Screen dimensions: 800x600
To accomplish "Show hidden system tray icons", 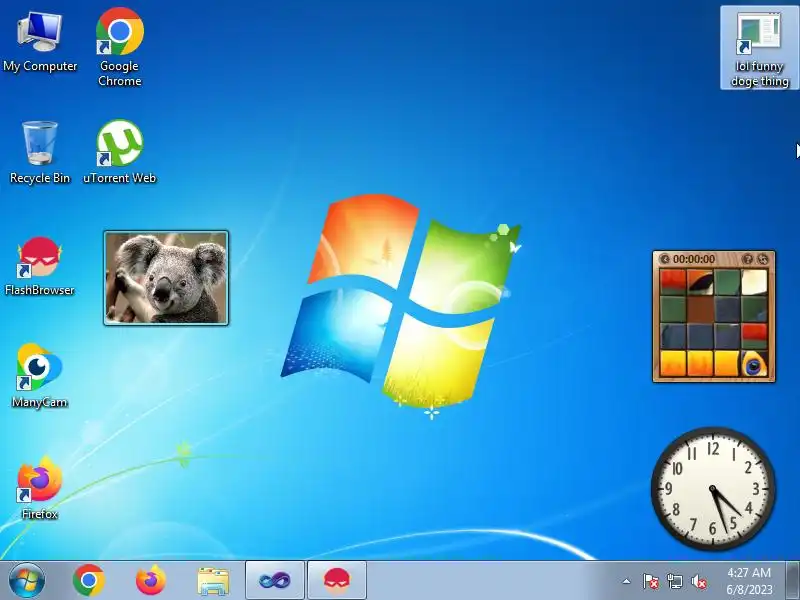I will [x=627, y=581].
